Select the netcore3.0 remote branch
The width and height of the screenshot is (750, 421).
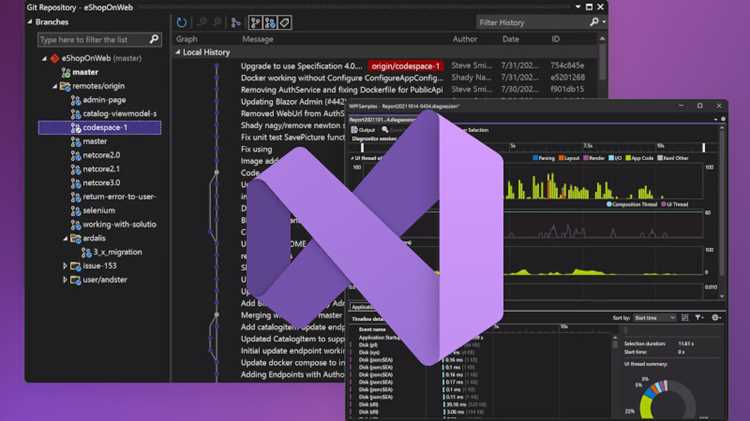(x=101, y=183)
